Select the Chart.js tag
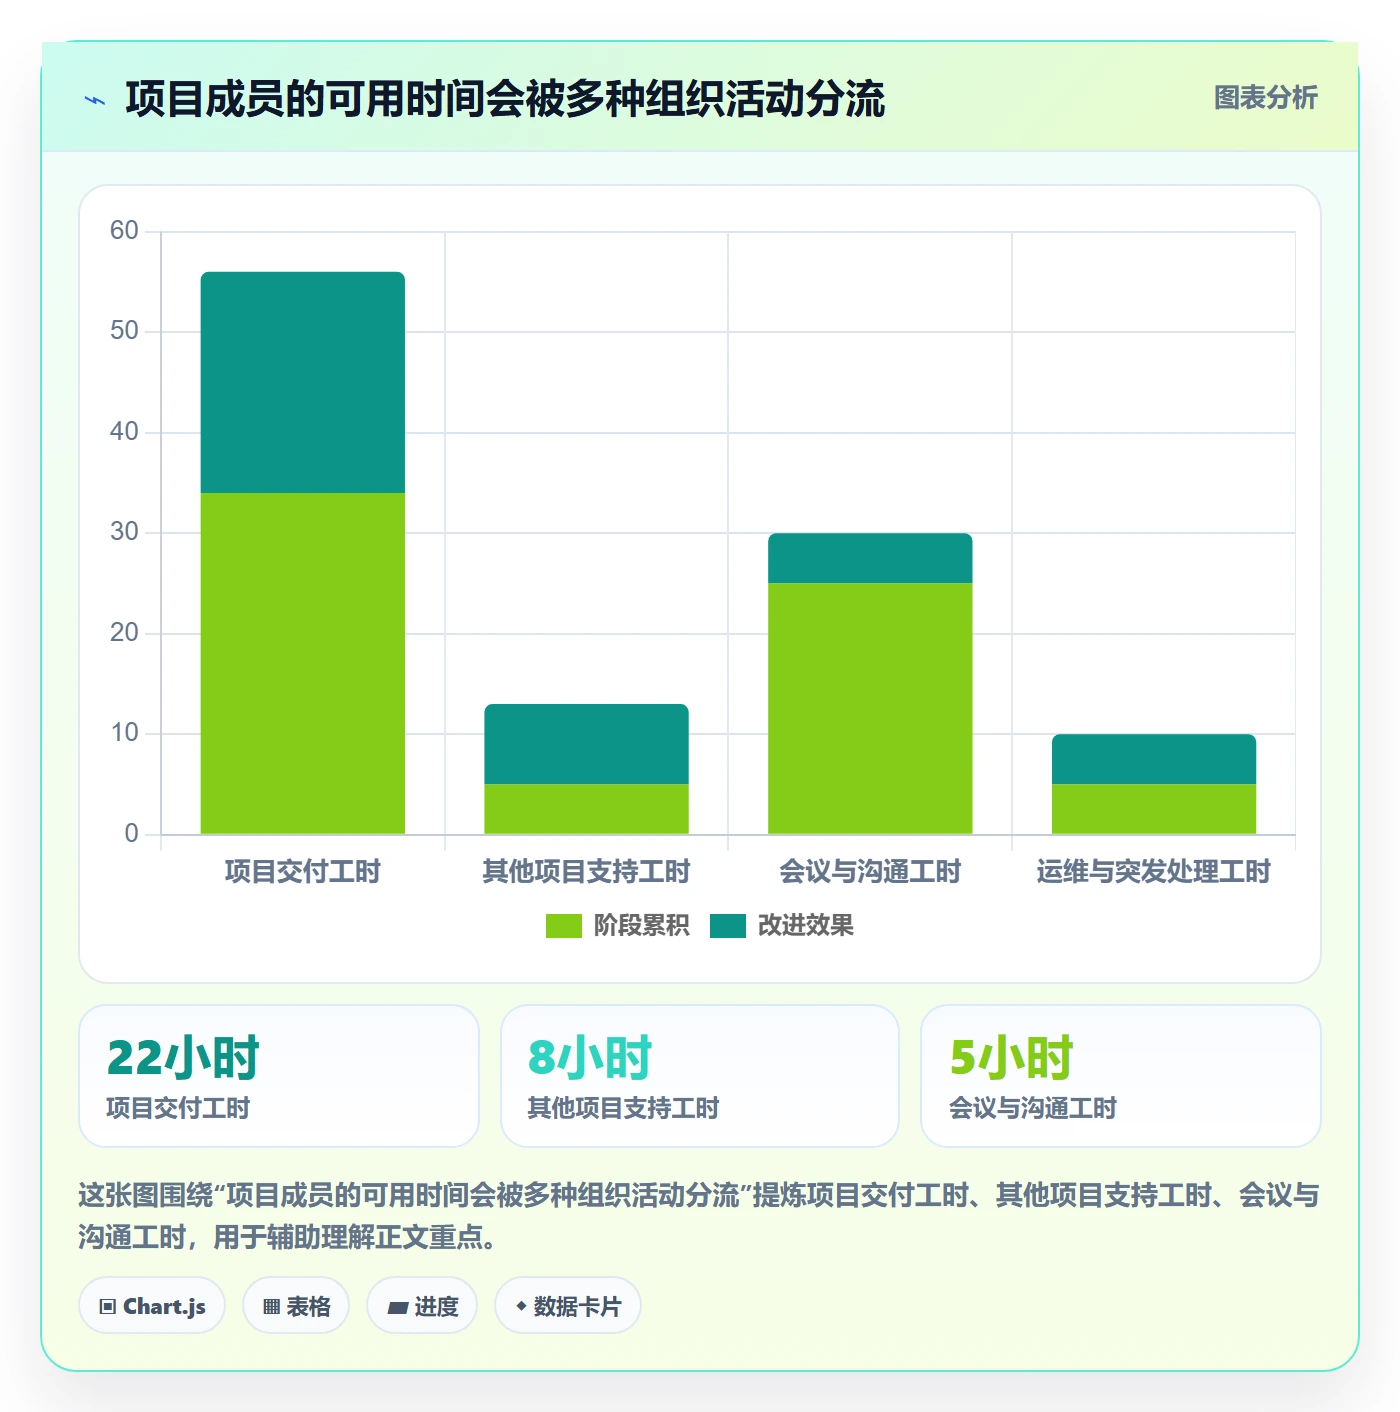1400x1412 pixels. [x=152, y=1306]
